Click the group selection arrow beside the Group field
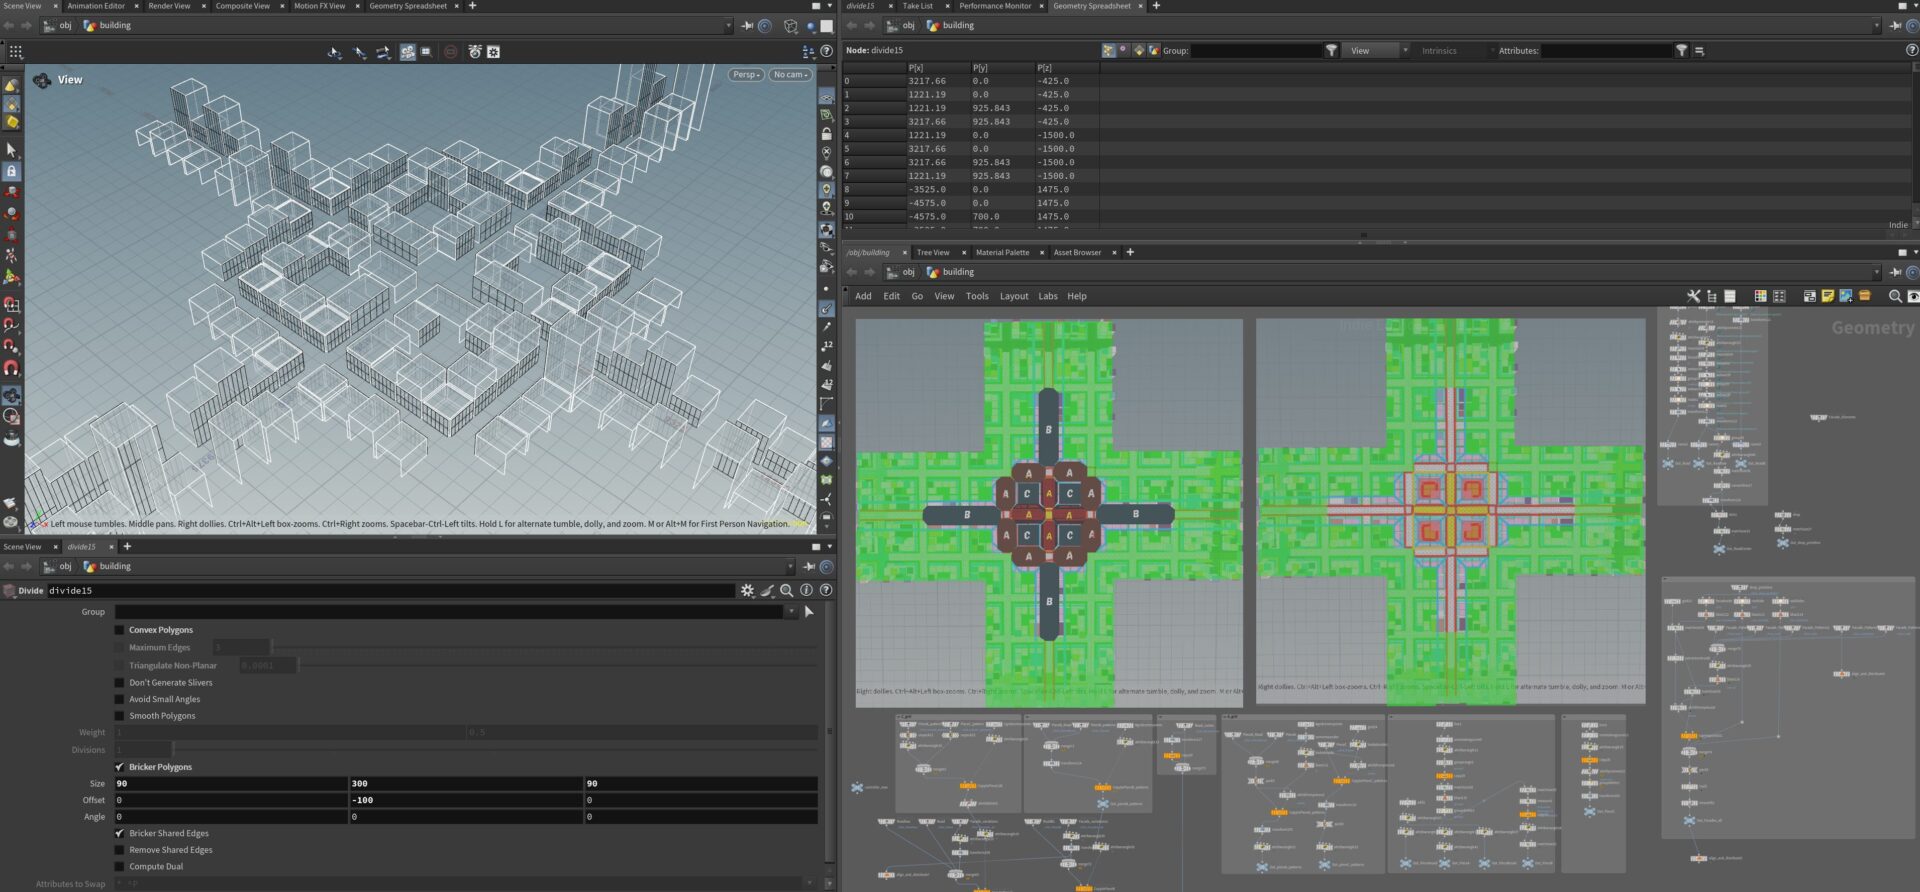 [x=809, y=612]
